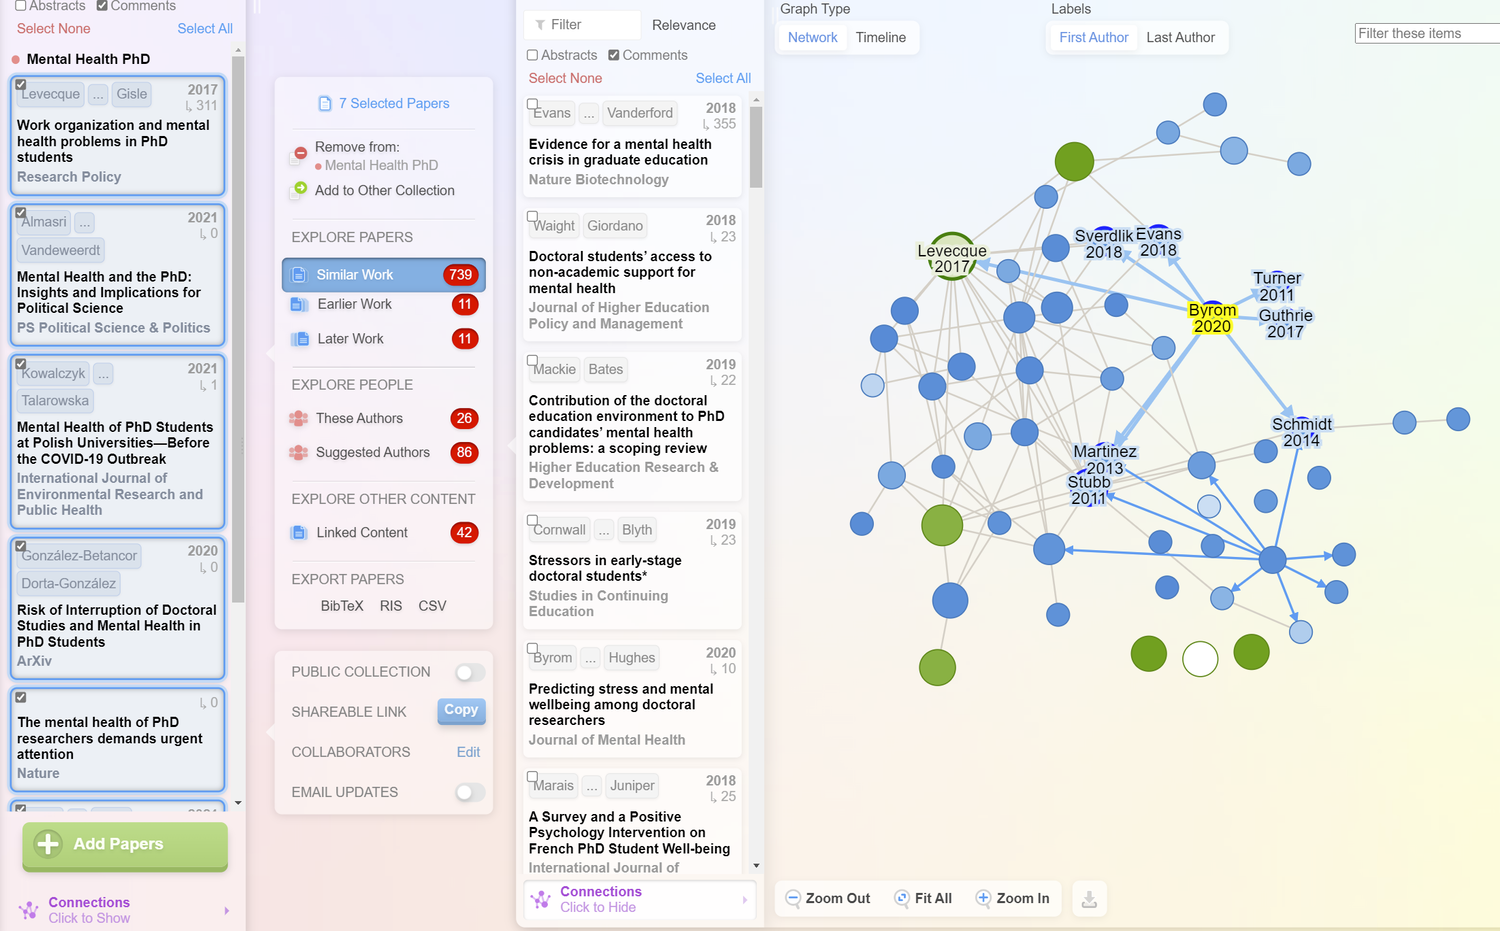Toggle the results Comments checkbox
The width and height of the screenshot is (1500, 931).
614,55
